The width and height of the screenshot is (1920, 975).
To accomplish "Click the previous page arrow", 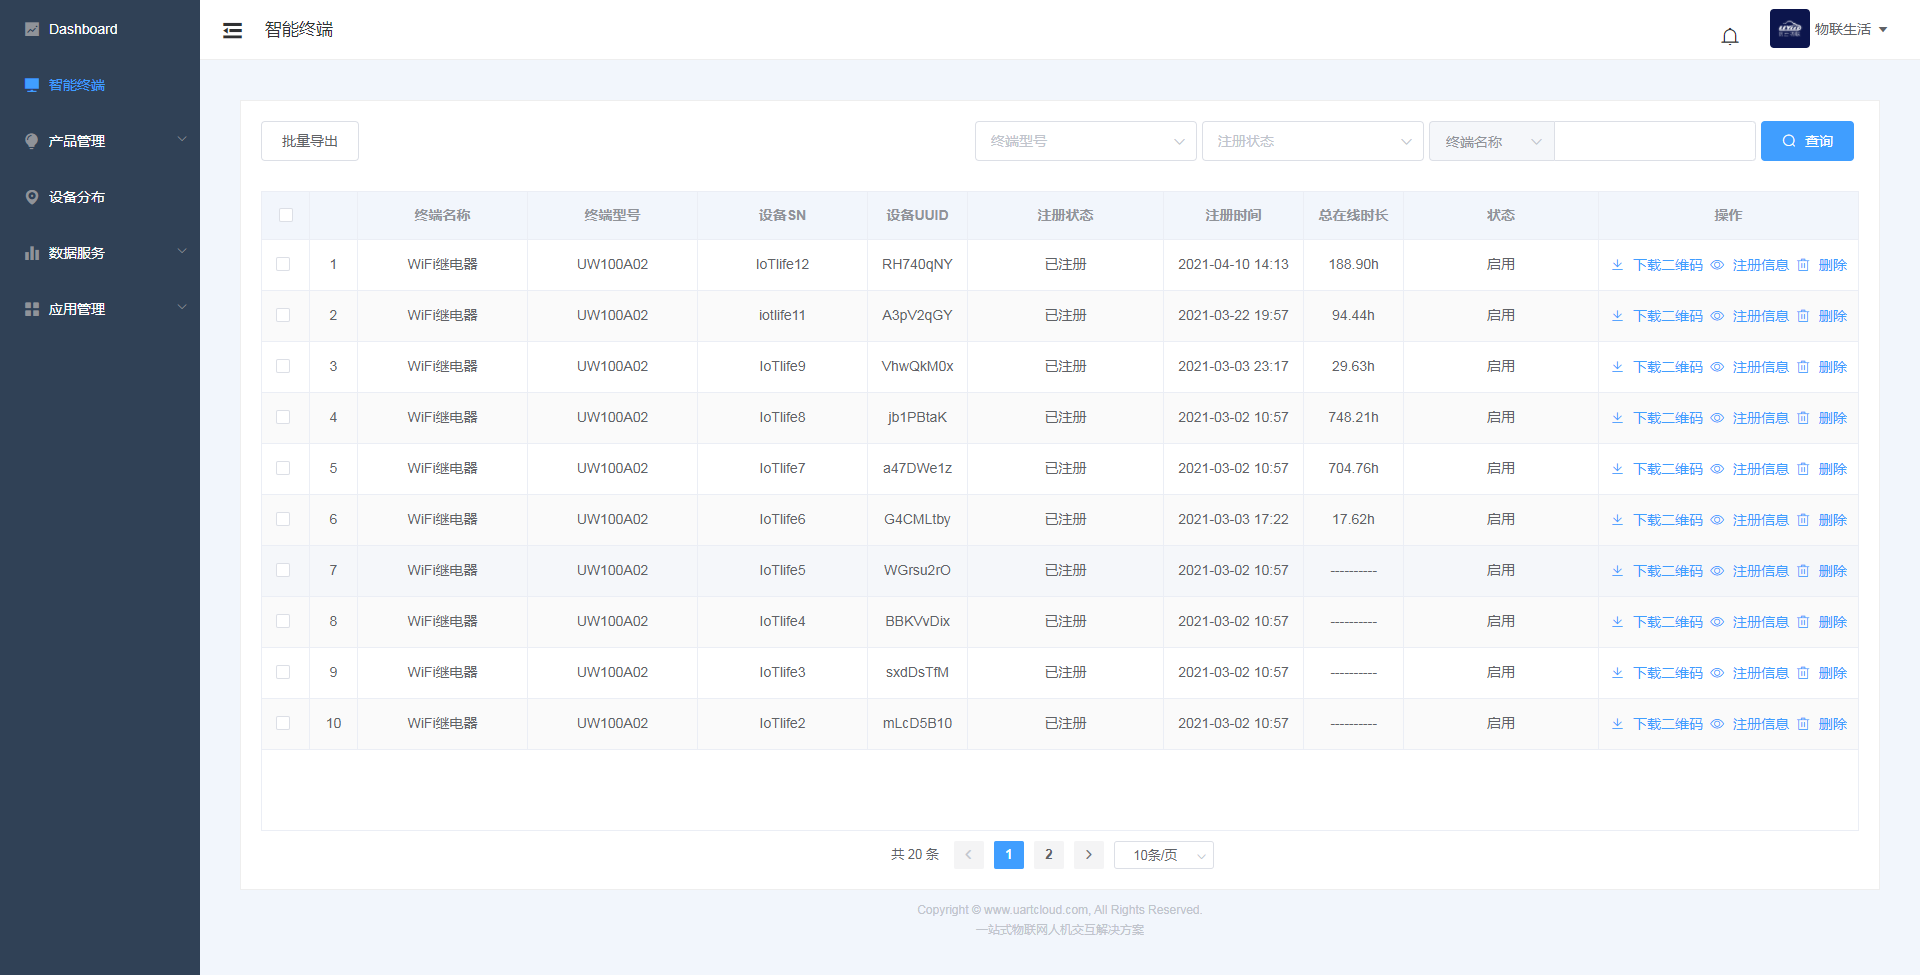I will pyautogui.click(x=969, y=855).
